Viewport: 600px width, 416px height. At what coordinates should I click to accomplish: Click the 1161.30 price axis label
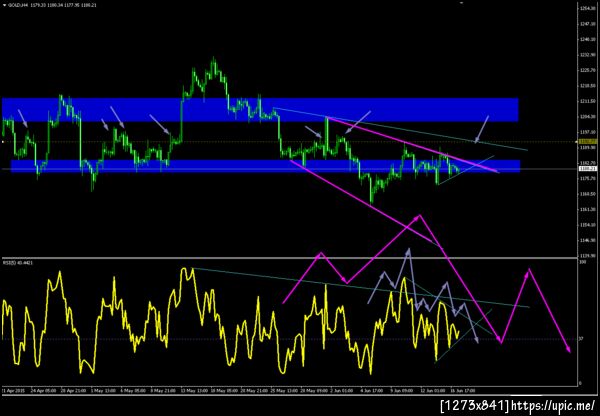pos(586,210)
